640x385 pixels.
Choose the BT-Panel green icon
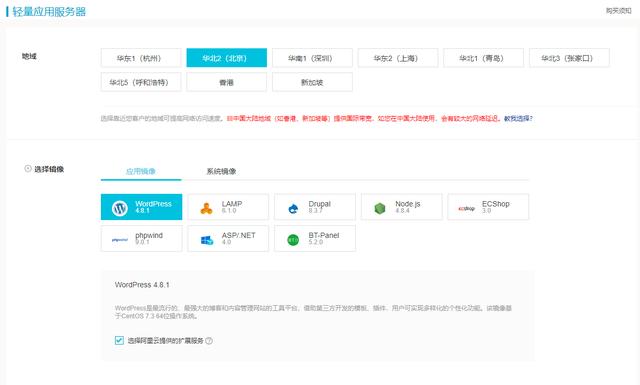tap(293, 240)
